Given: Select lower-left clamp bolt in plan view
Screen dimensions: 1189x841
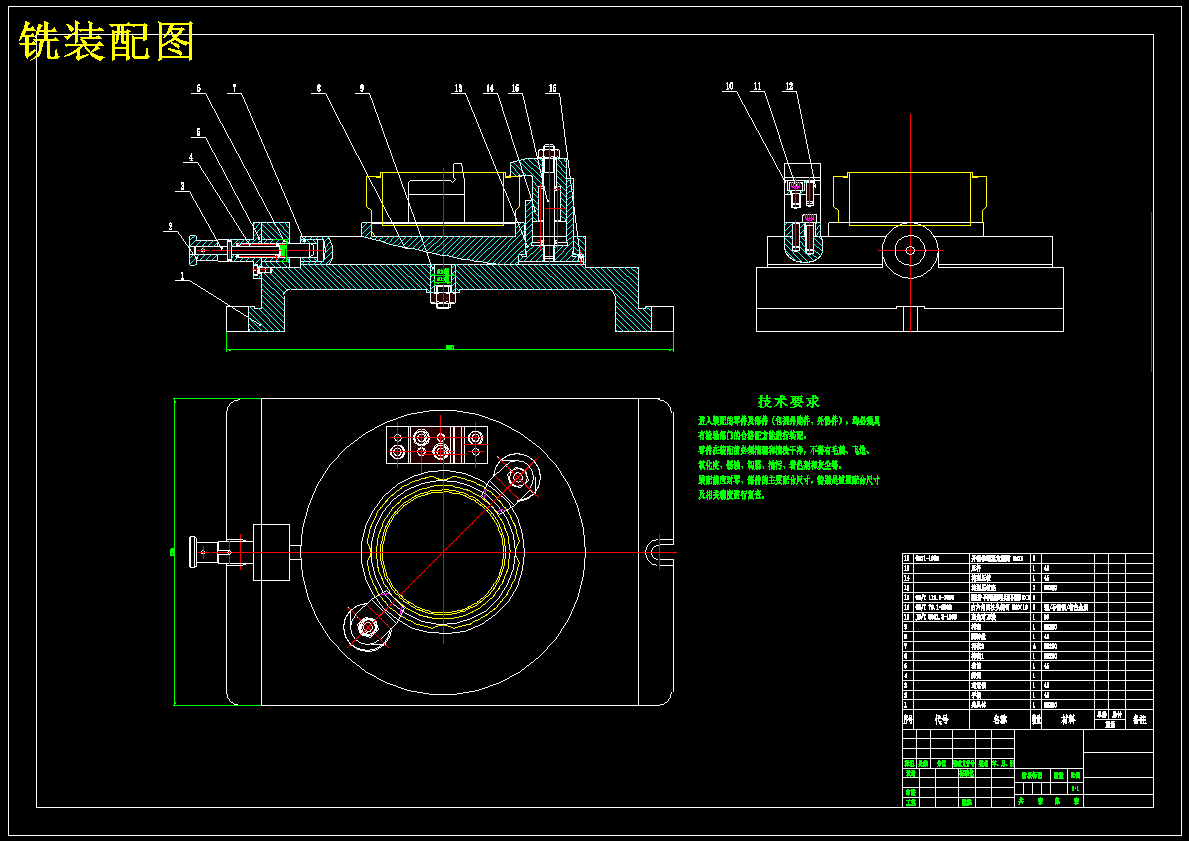Looking at the screenshot, I should point(369,627).
